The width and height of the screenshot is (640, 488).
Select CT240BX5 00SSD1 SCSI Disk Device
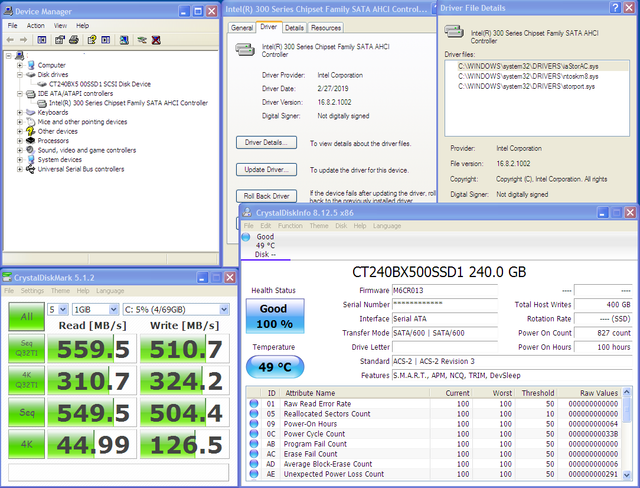click(x=100, y=84)
